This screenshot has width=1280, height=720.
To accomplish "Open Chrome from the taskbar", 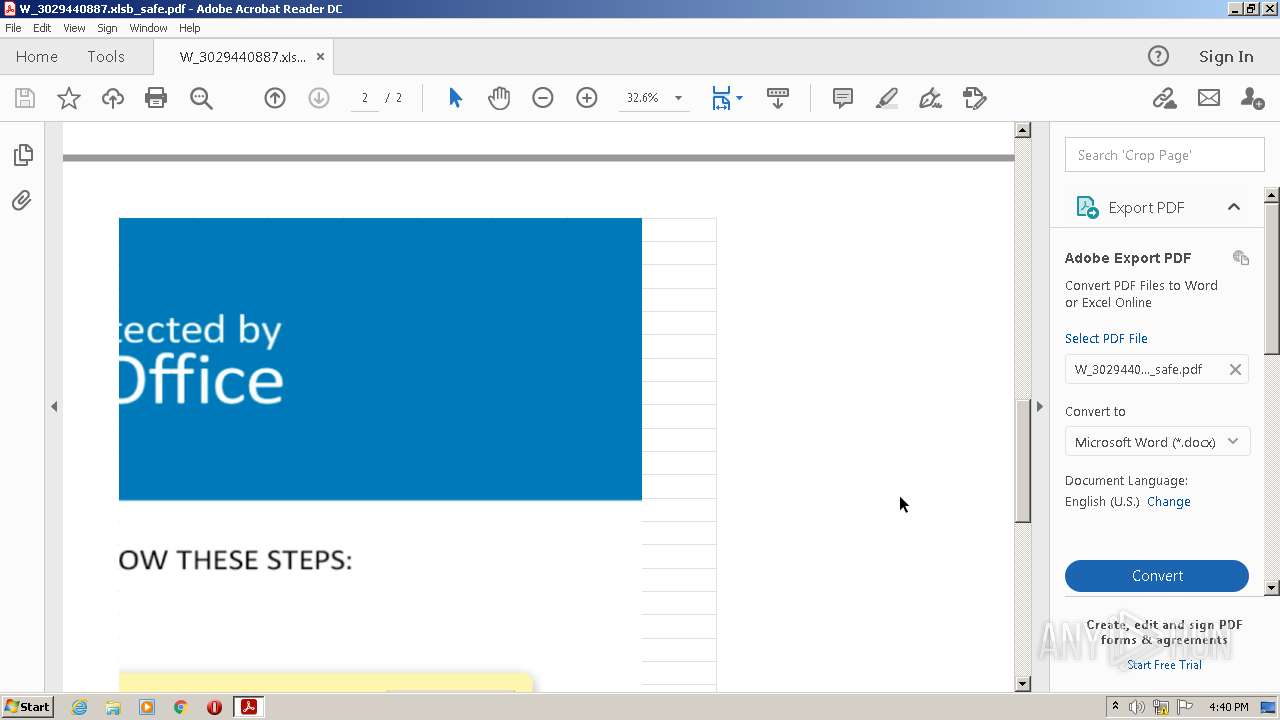I will tap(180, 707).
